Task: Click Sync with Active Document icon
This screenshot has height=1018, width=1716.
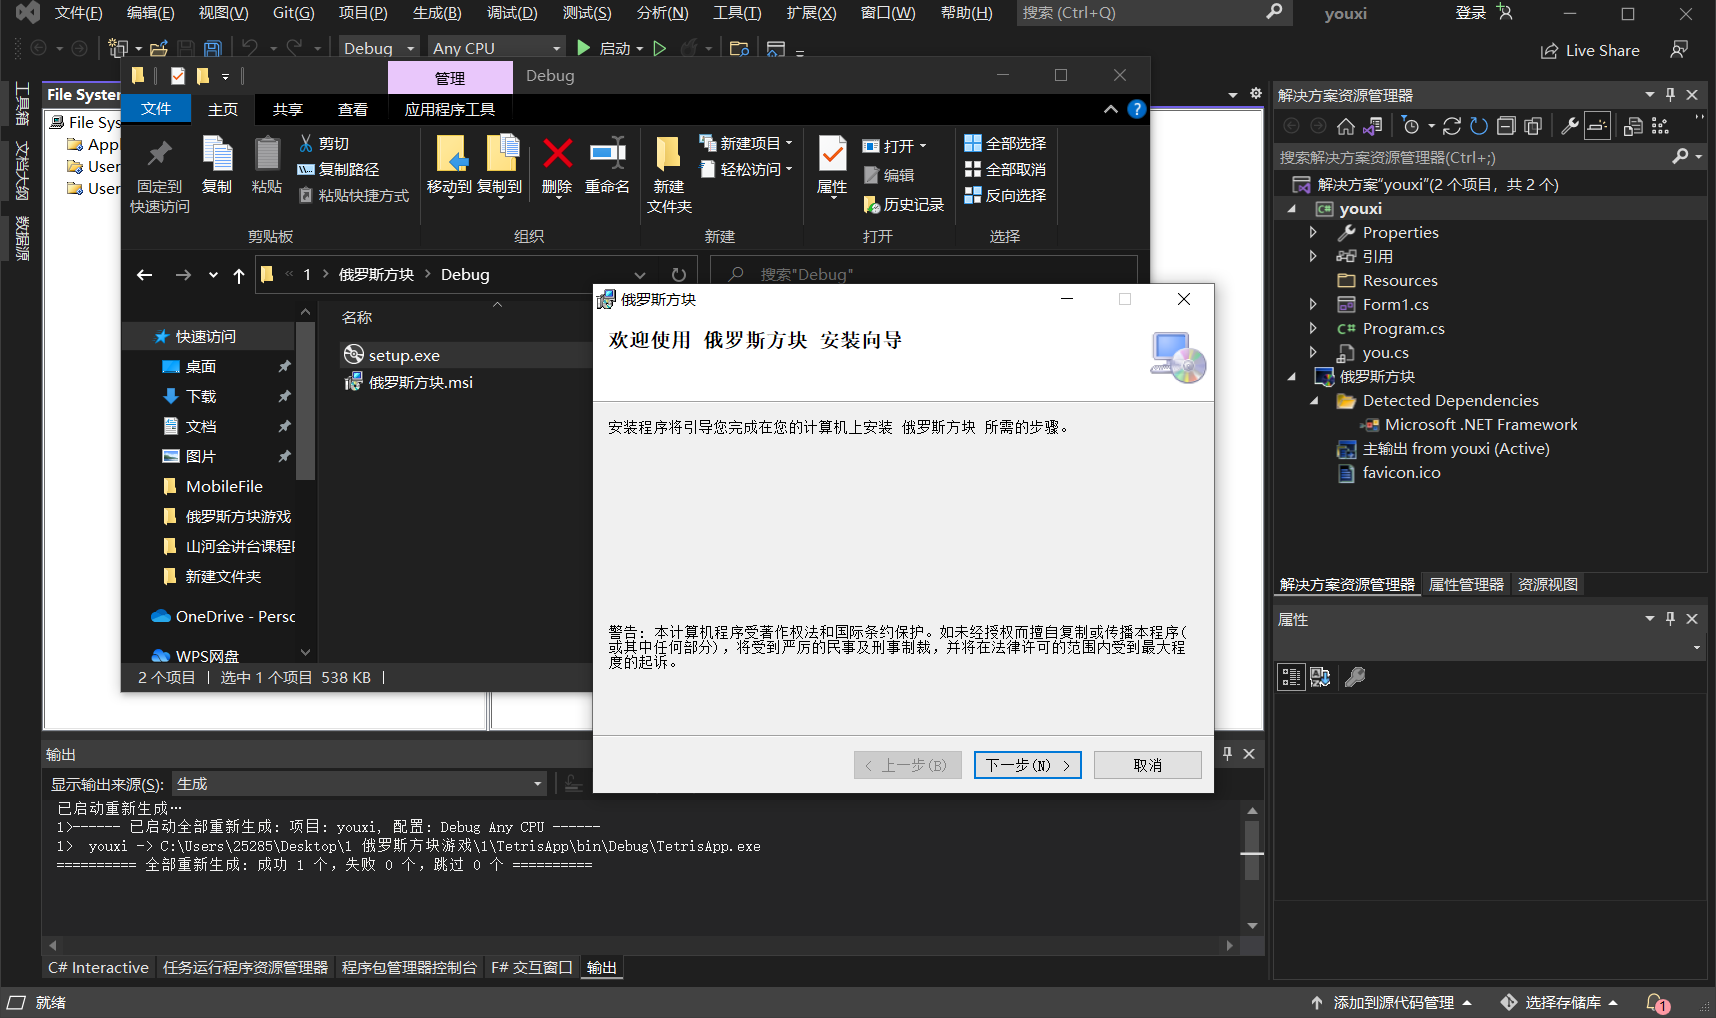Action: click(1452, 126)
